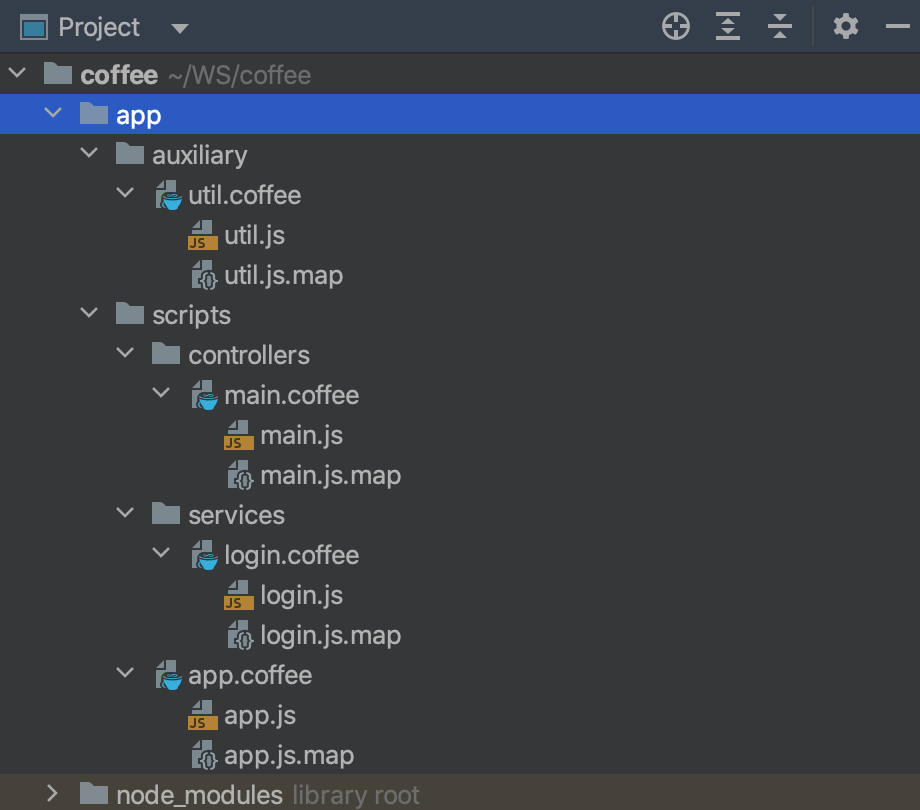The height and width of the screenshot is (810, 920).
Task: Collapse the app.coffee file node
Action: pos(125,674)
